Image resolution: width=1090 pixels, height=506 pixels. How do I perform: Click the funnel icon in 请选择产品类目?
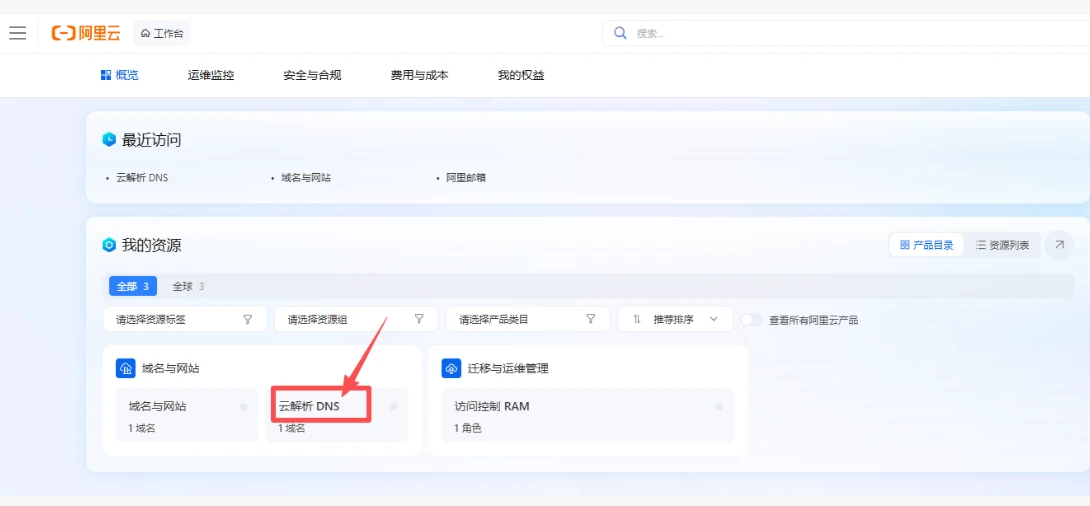[591, 320]
